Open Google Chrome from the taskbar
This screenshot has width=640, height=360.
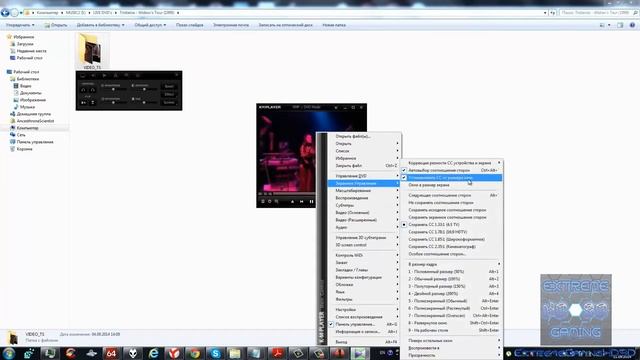[195, 353]
